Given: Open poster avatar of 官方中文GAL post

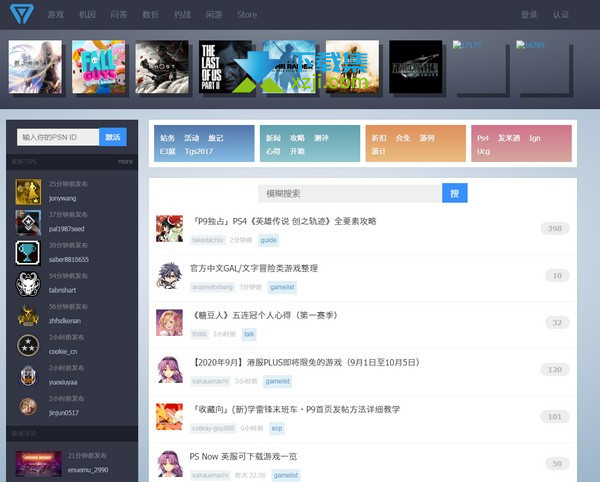Looking at the screenshot, I should (170, 275).
